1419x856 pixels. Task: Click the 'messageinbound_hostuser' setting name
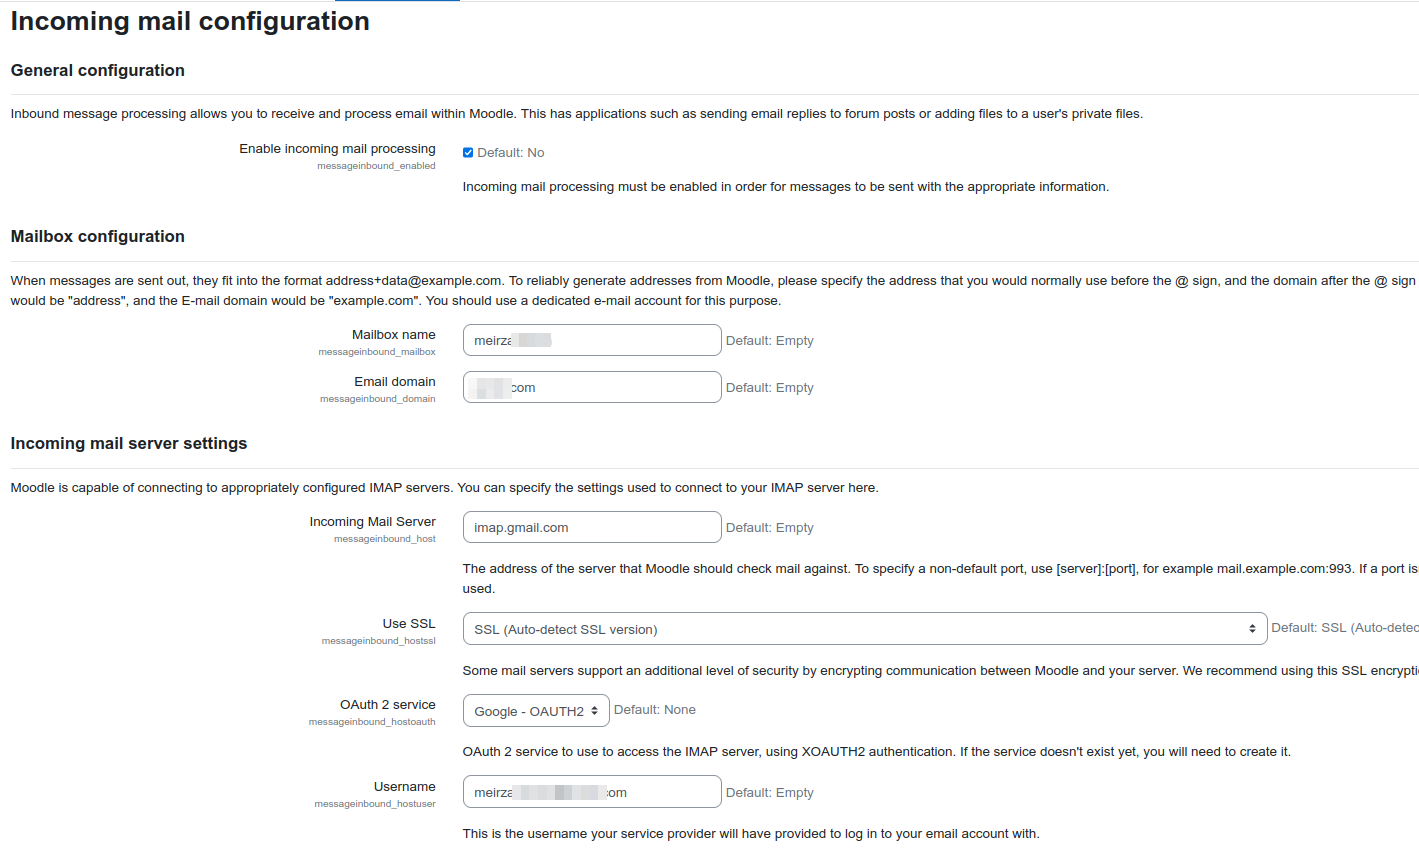pyautogui.click(x=375, y=804)
